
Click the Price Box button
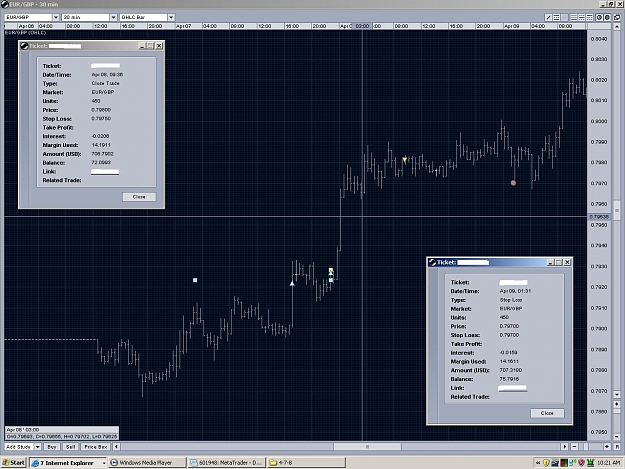coord(96,447)
